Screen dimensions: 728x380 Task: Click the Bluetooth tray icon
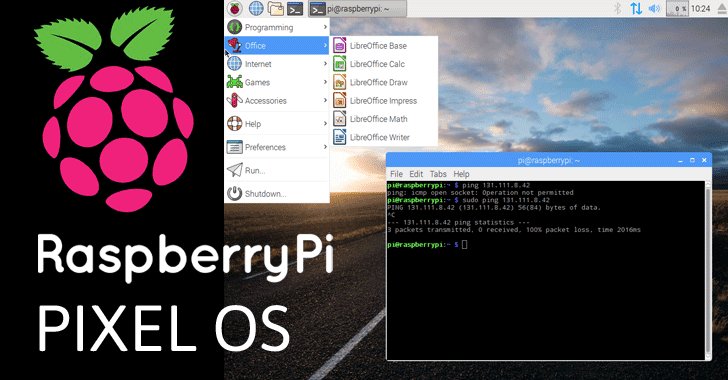click(x=618, y=8)
